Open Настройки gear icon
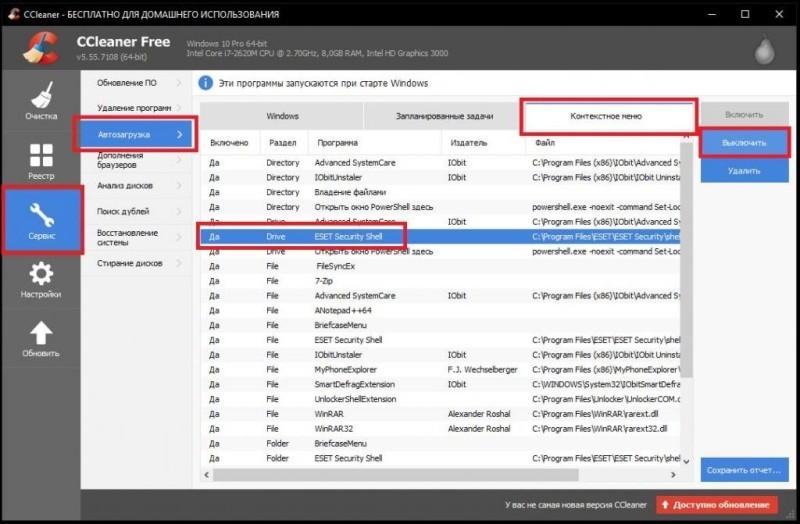 (40, 275)
